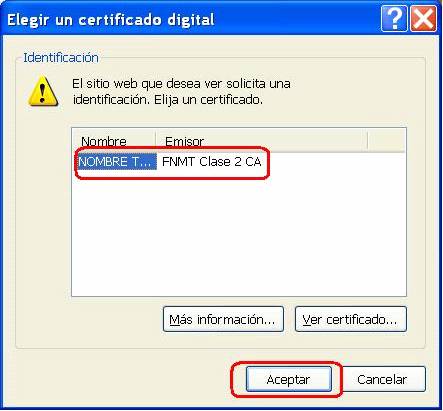Confirm selection with Aceptar button
This screenshot has width=443, height=411.
coord(289,379)
